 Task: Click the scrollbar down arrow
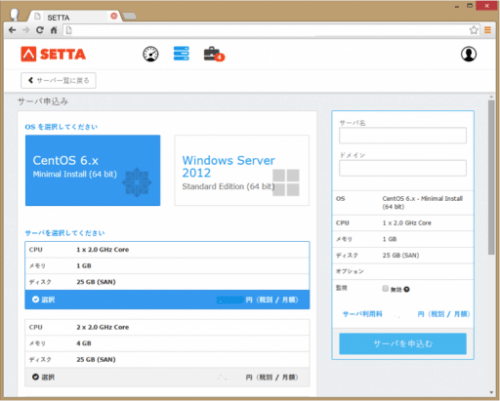491,392
